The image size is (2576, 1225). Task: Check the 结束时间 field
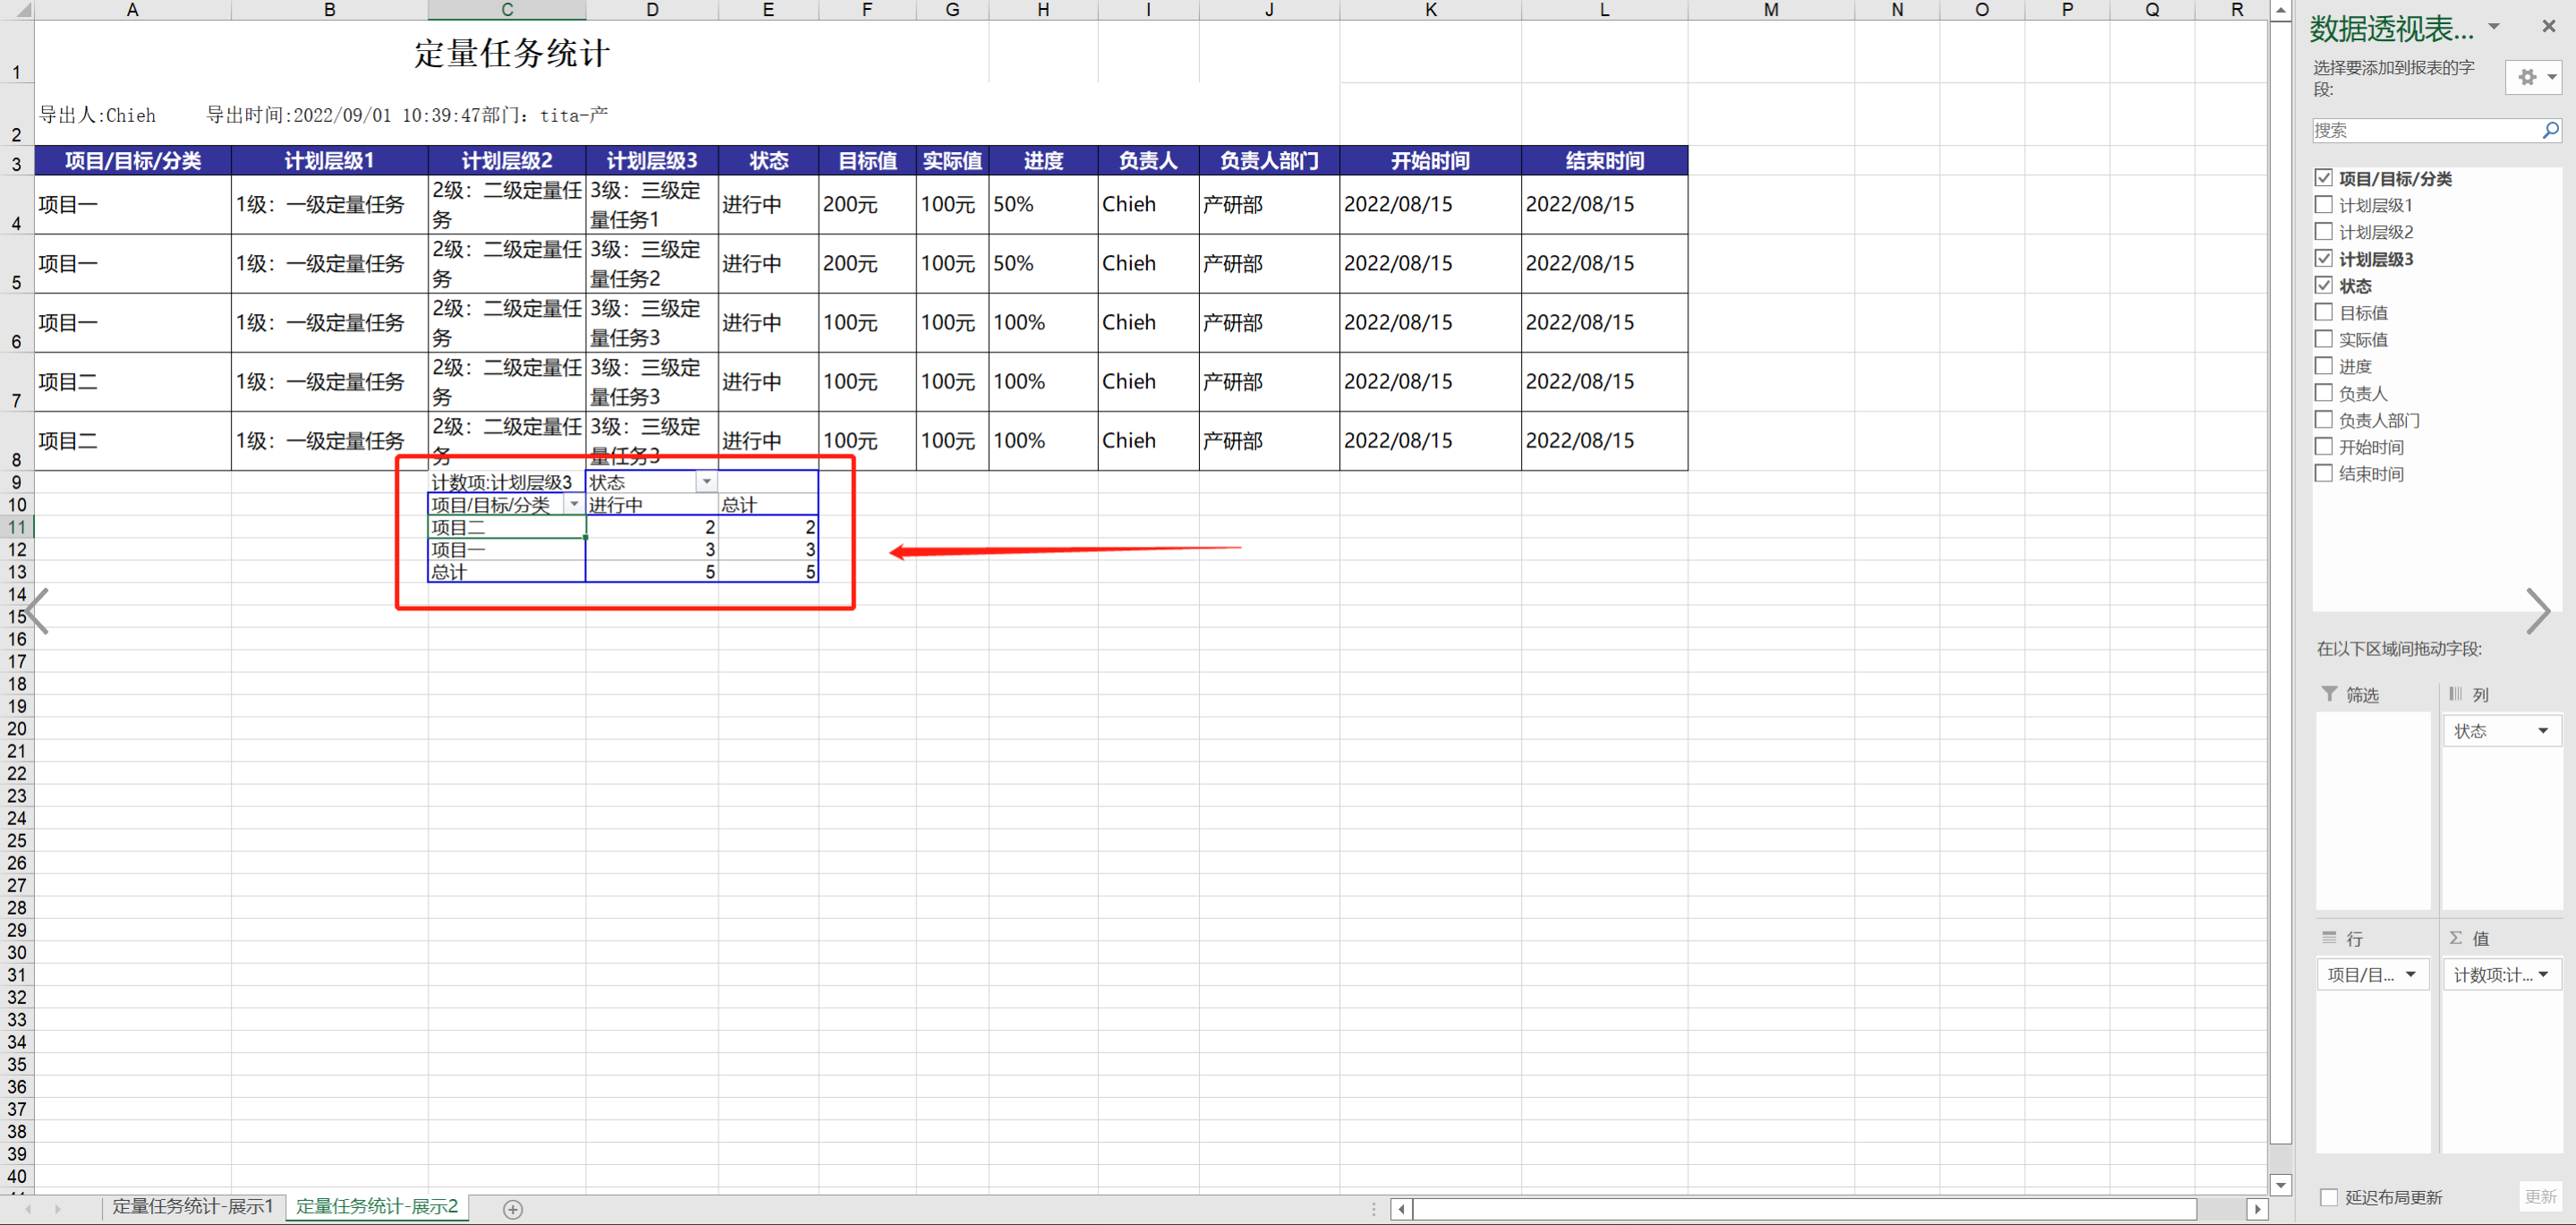pyautogui.click(x=2324, y=474)
